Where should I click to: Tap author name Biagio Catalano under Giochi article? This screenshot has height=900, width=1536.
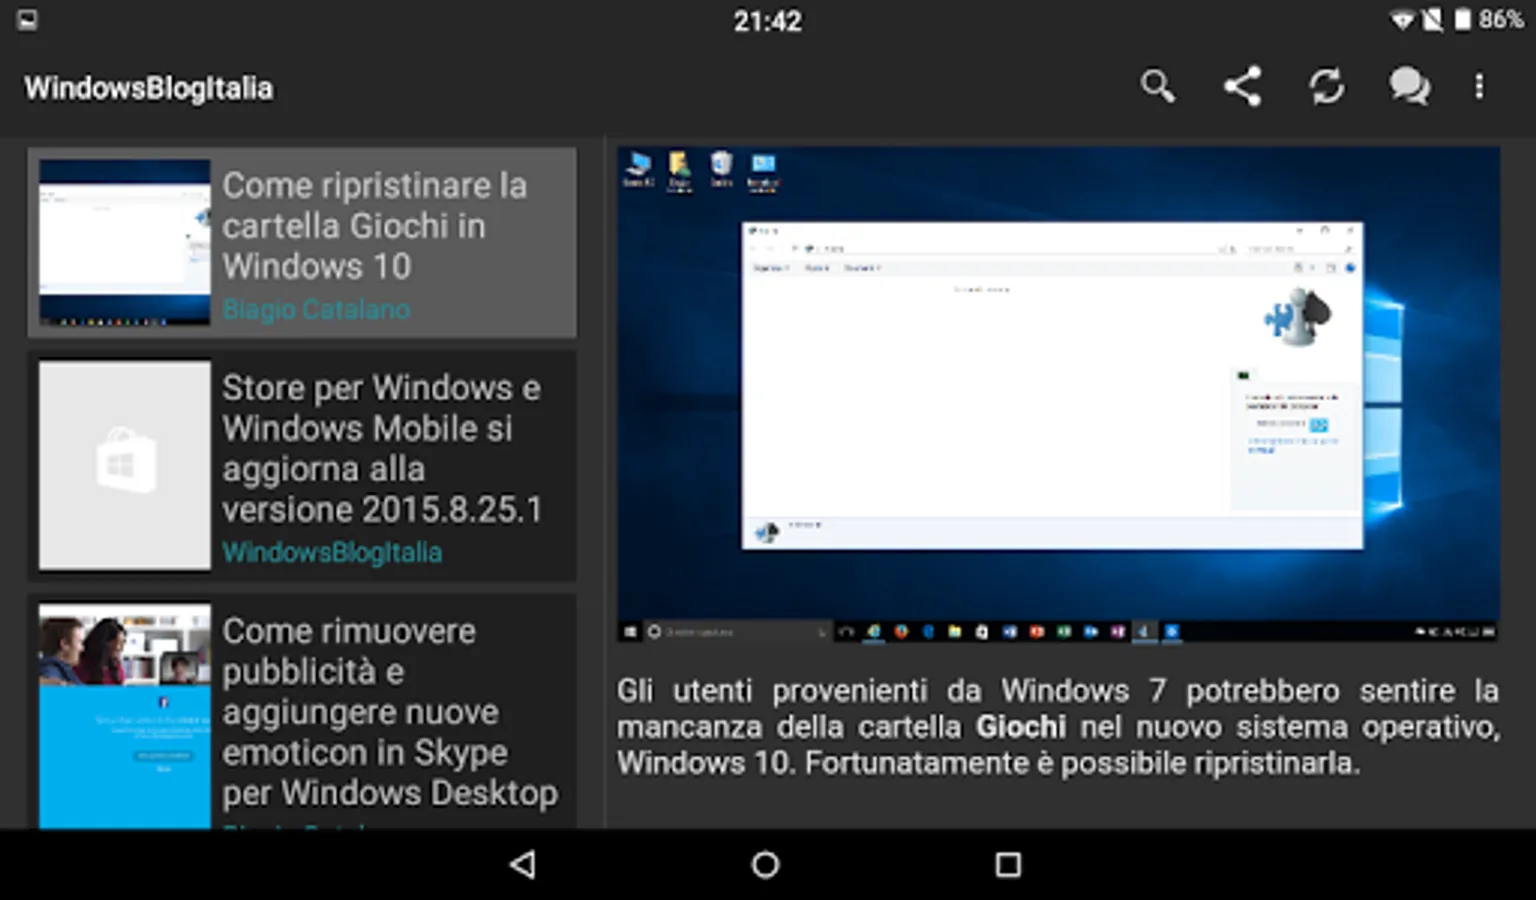pyautogui.click(x=316, y=309)
